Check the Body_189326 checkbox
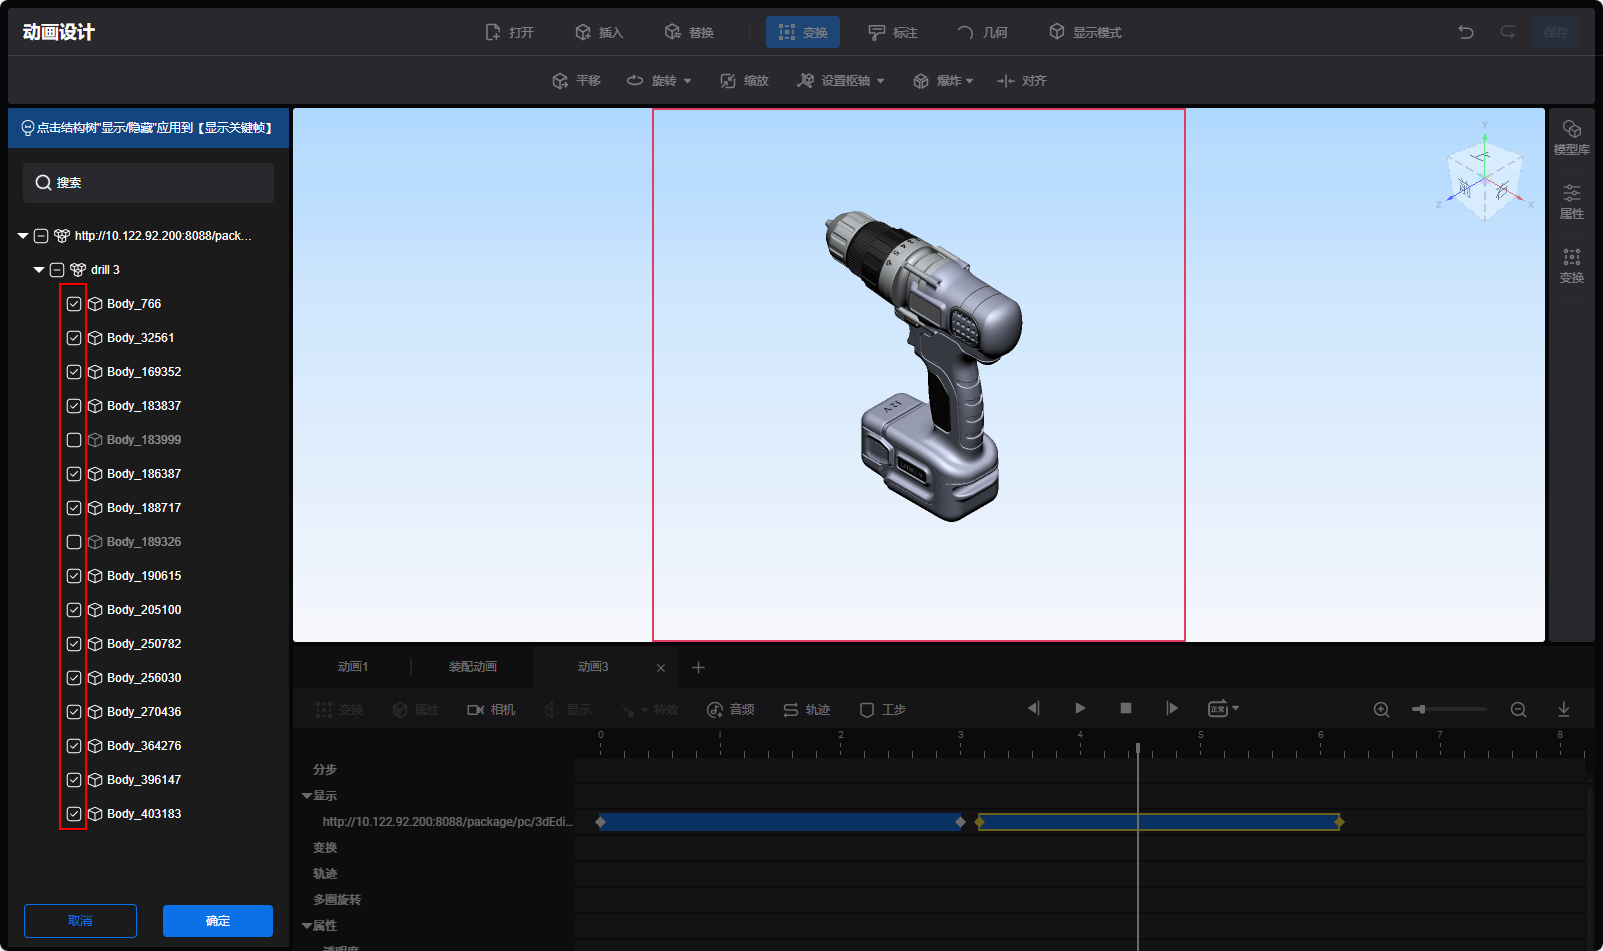1603x951 pixels. click(74, 542)
